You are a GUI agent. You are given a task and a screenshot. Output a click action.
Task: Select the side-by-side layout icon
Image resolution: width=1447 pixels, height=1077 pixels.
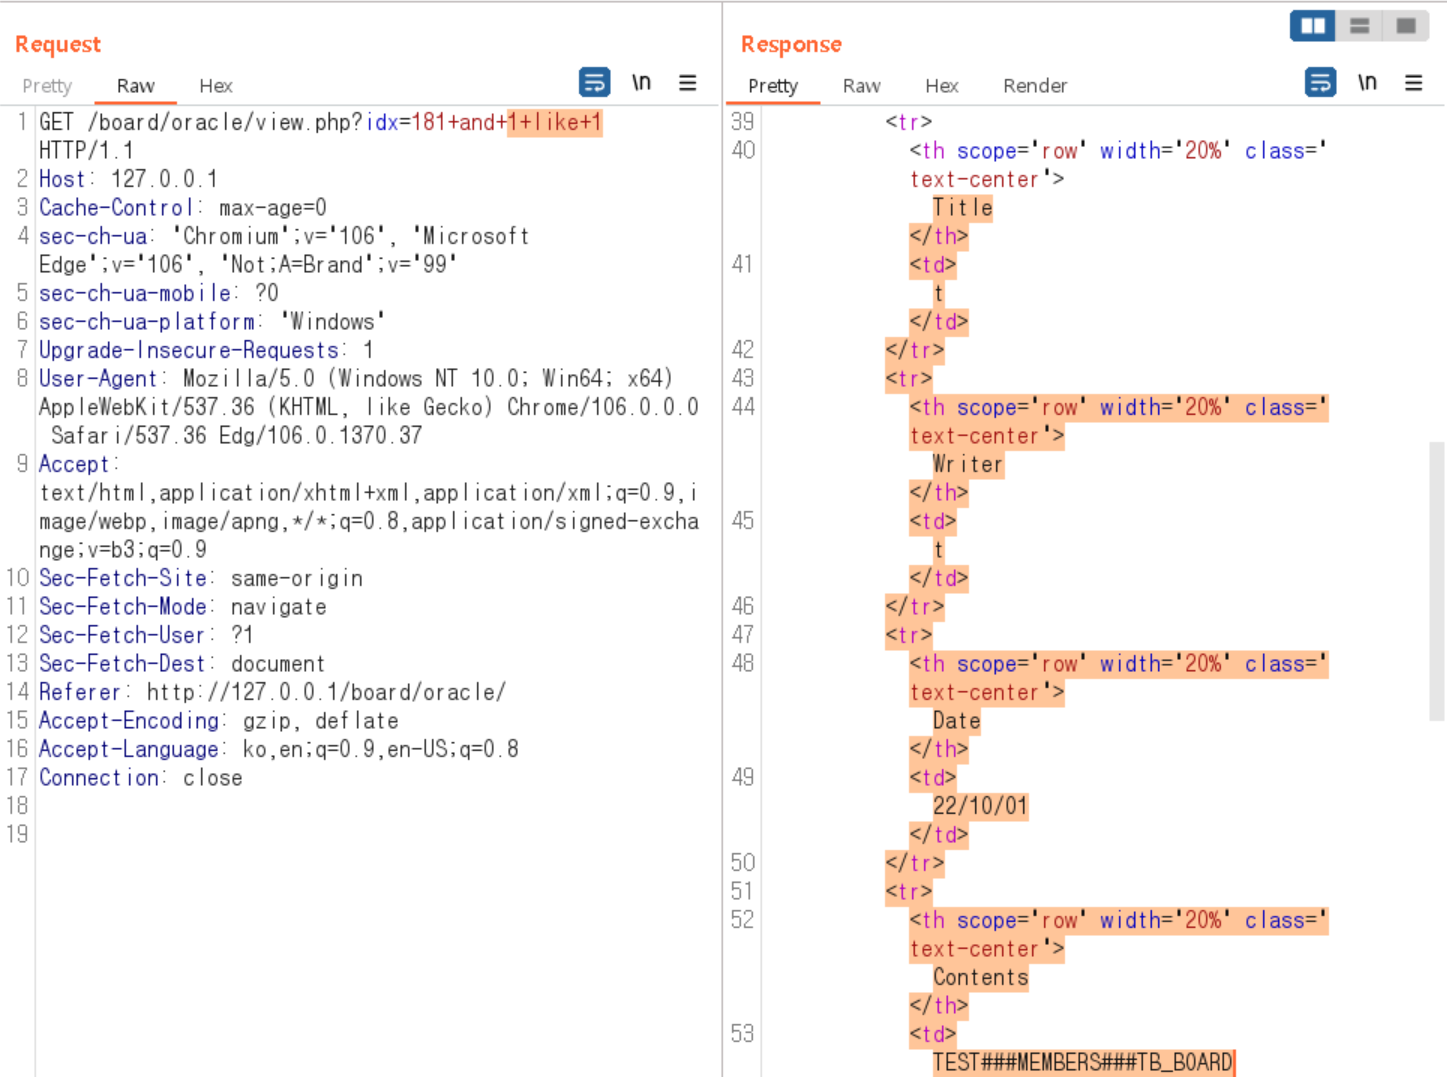pyautogui.click(x=1313, y=26)
